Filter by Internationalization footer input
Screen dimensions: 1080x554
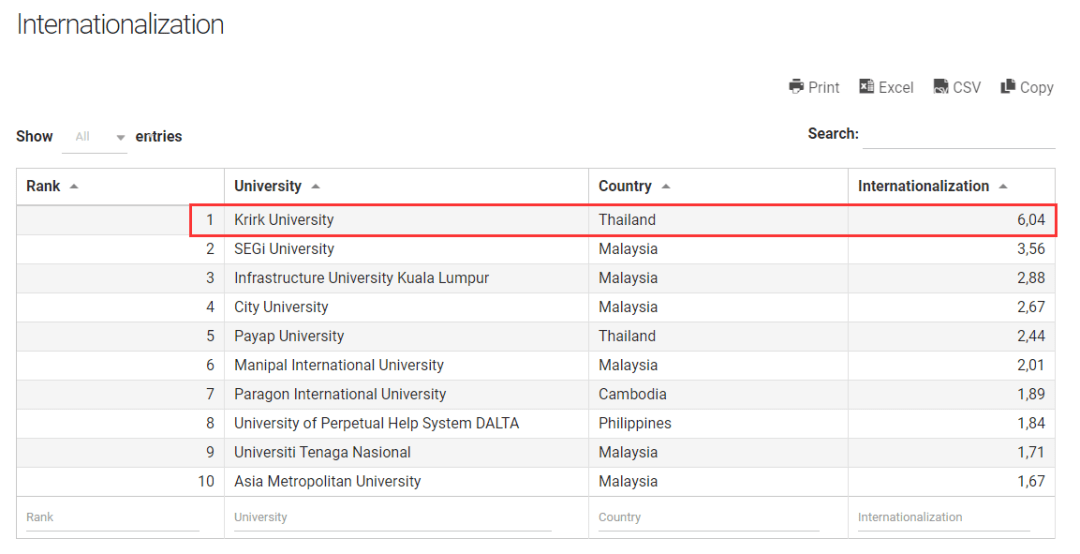coord(943,518)
